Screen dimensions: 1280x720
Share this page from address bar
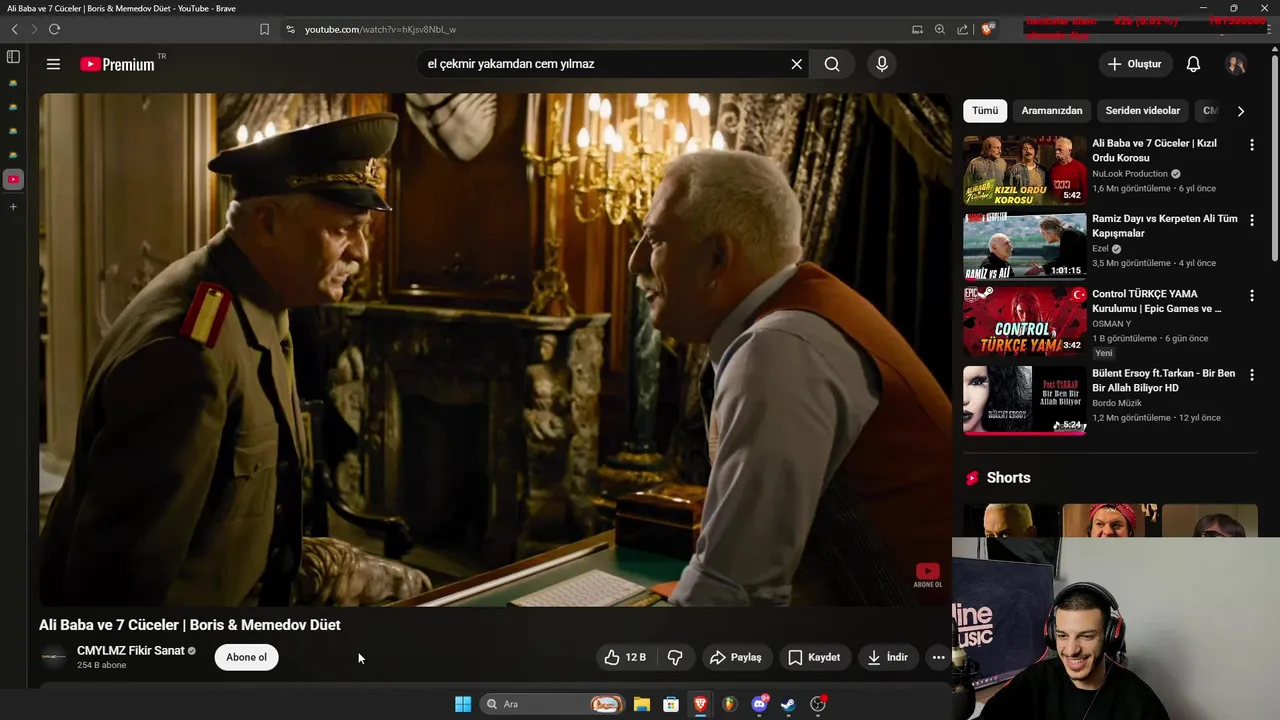pyautogui.click(x=962, y=29)
